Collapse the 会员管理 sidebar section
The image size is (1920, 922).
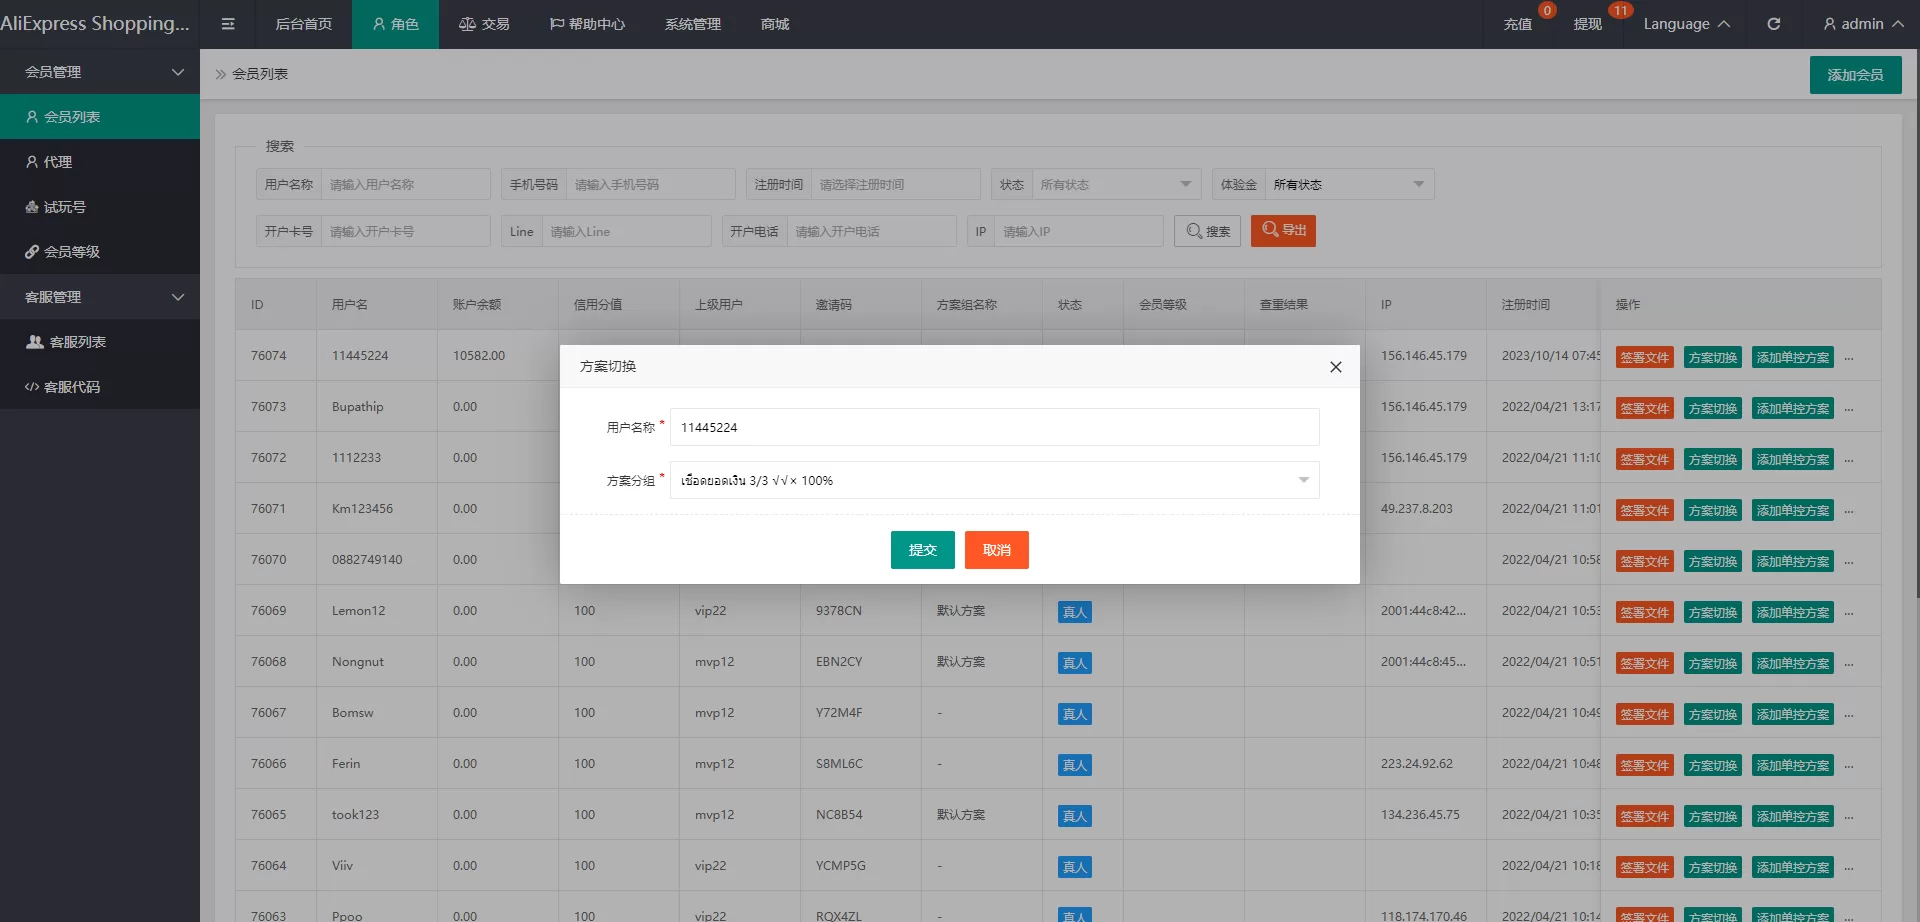(100, 72)
